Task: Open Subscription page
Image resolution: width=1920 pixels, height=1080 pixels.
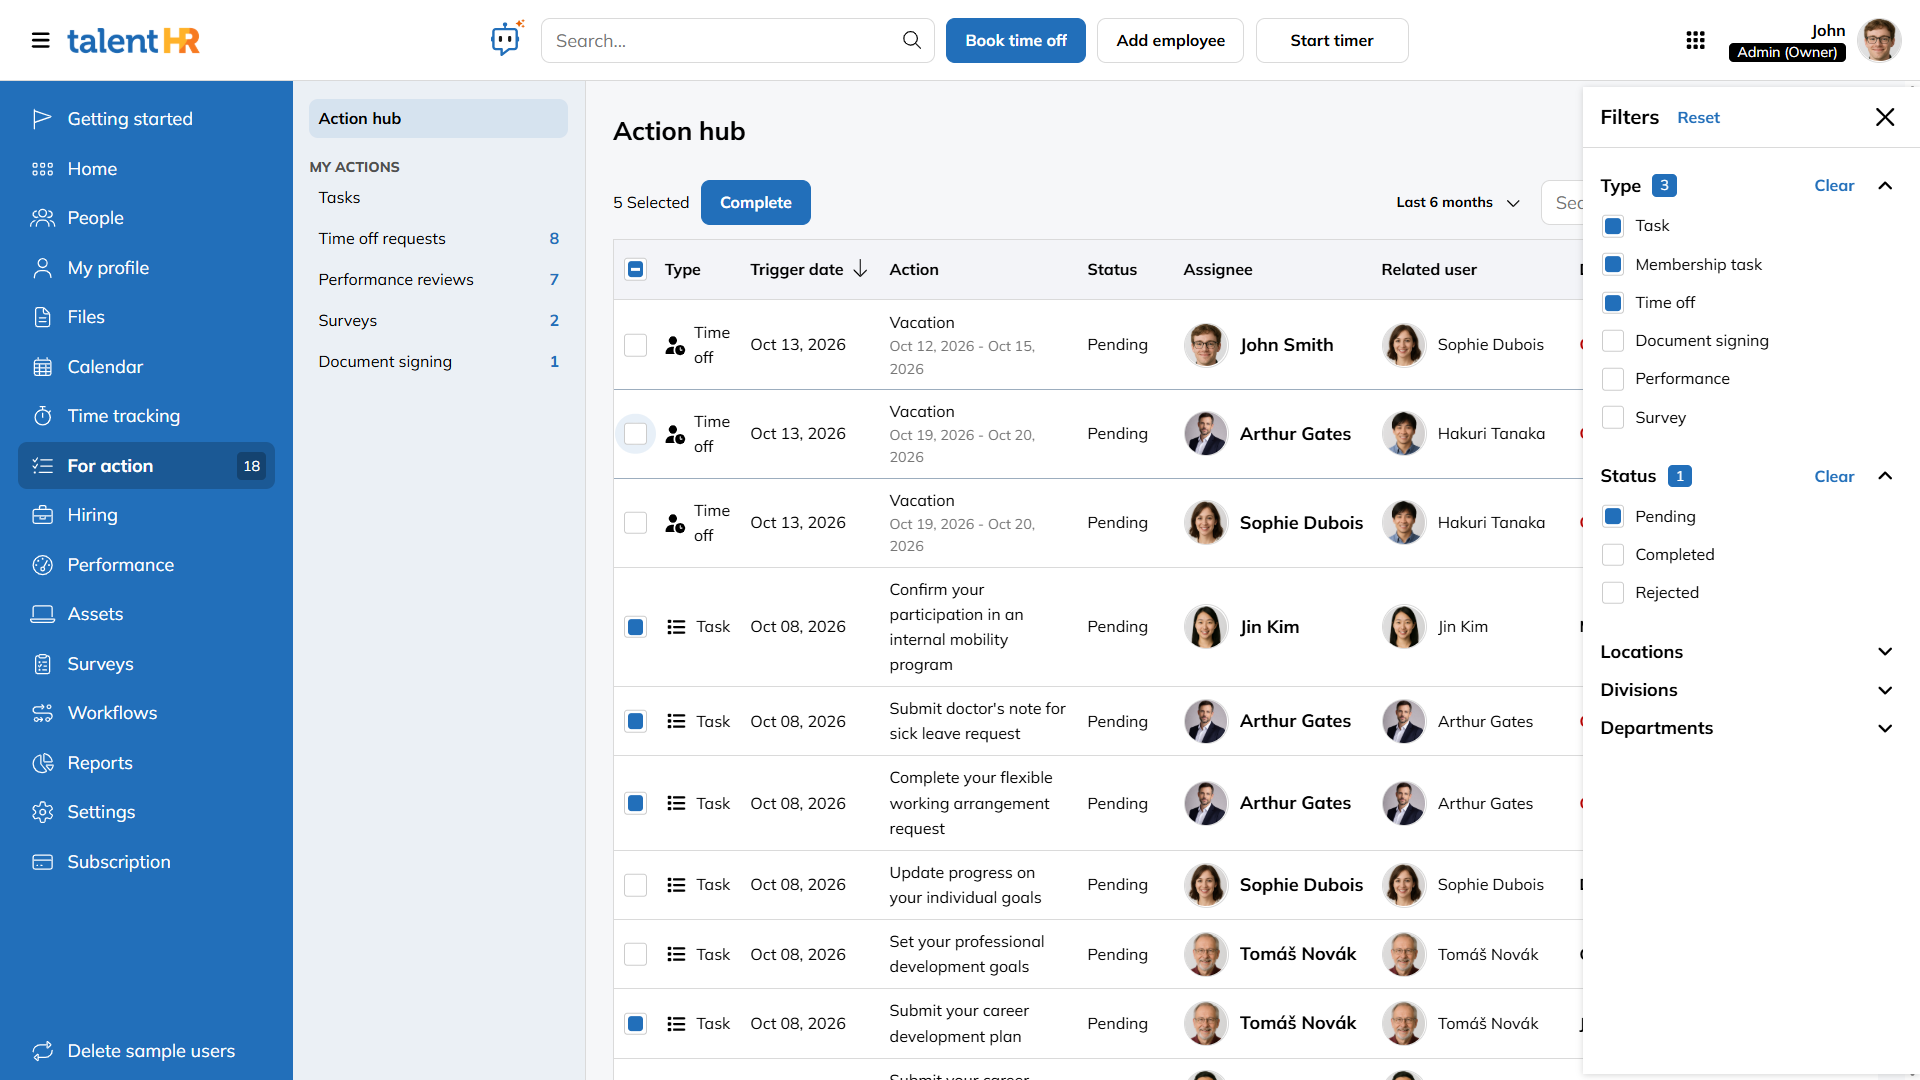Action: [x=146, y=862]
